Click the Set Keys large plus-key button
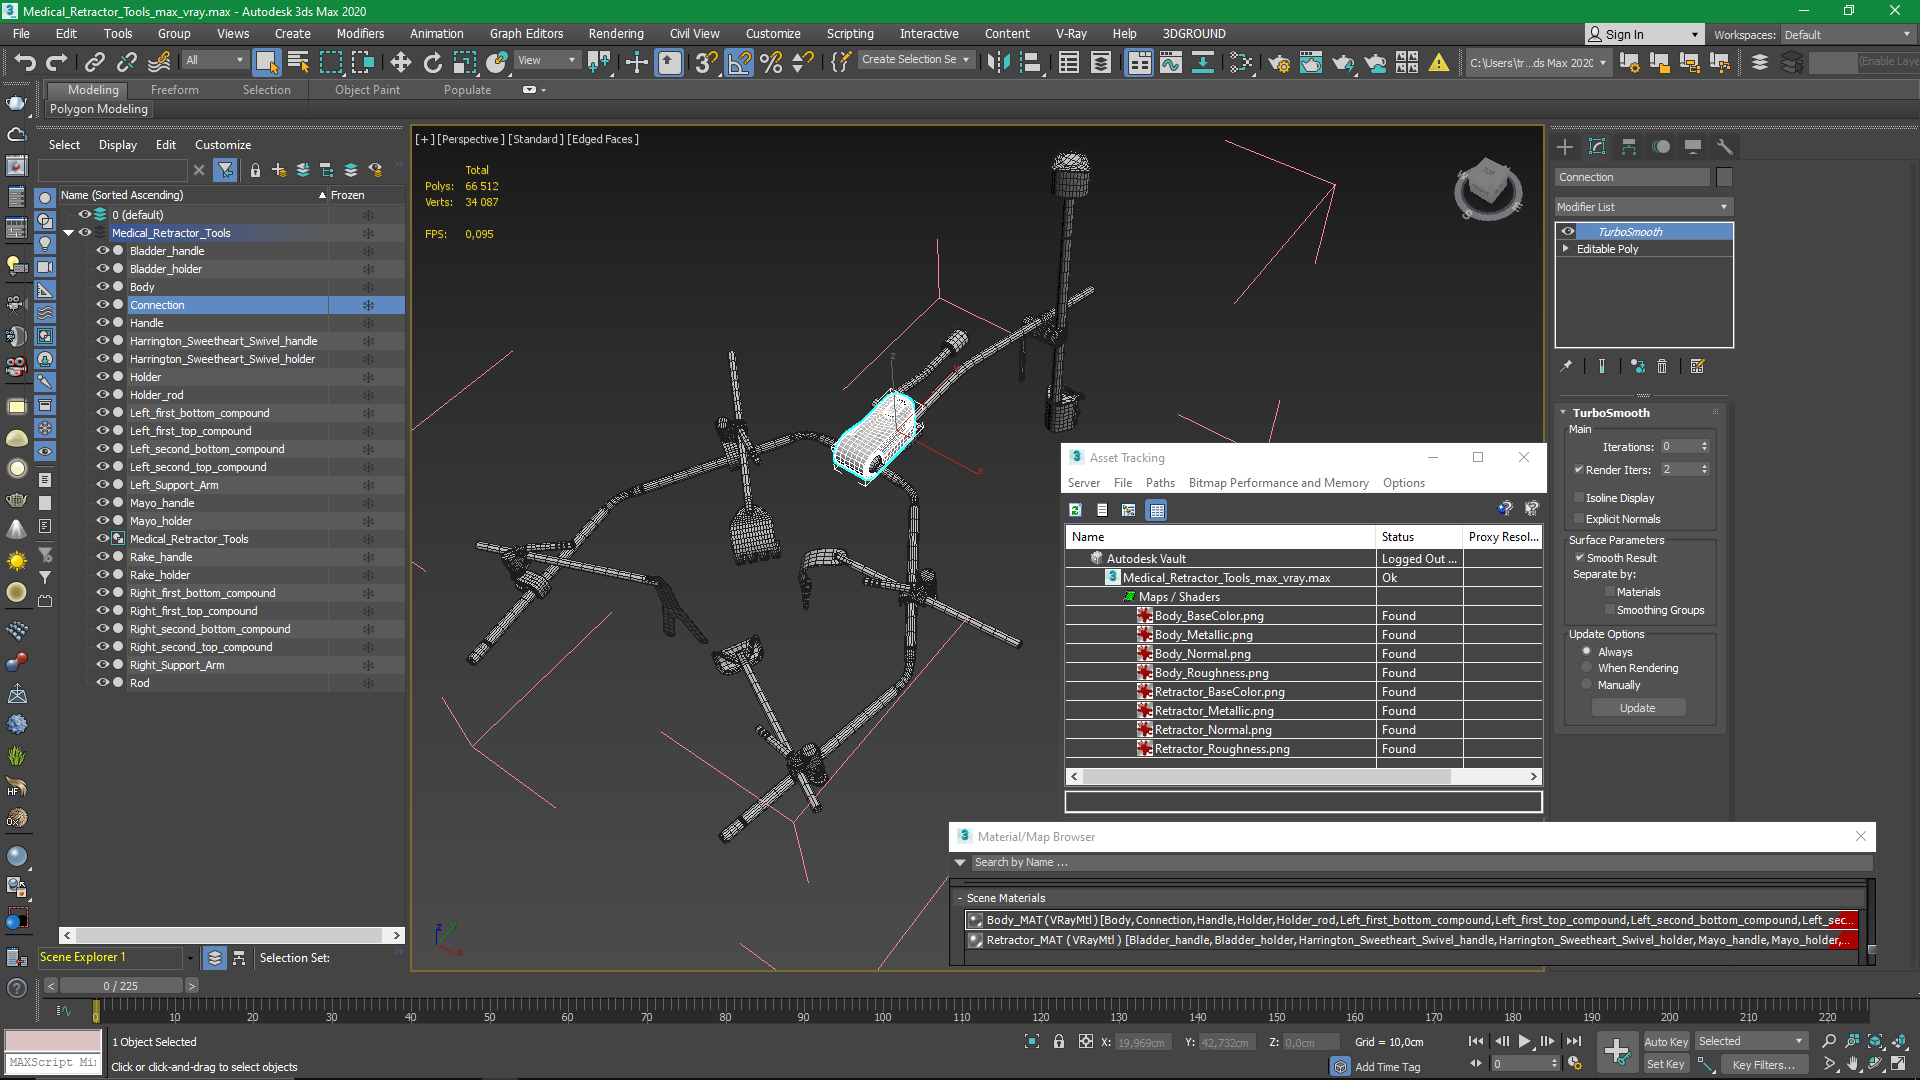The image size is (1920, 1080). pos(1616,1051)
